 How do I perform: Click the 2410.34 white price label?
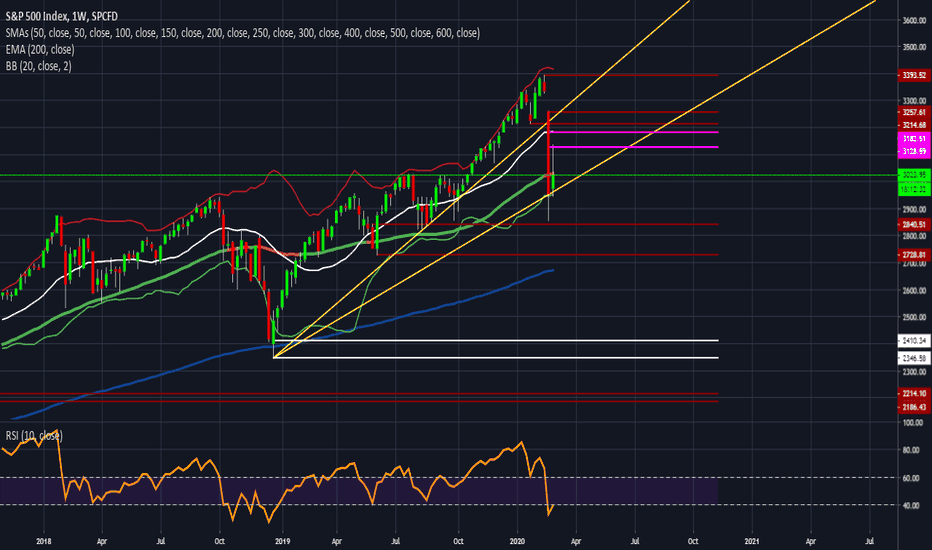[914, 341]
